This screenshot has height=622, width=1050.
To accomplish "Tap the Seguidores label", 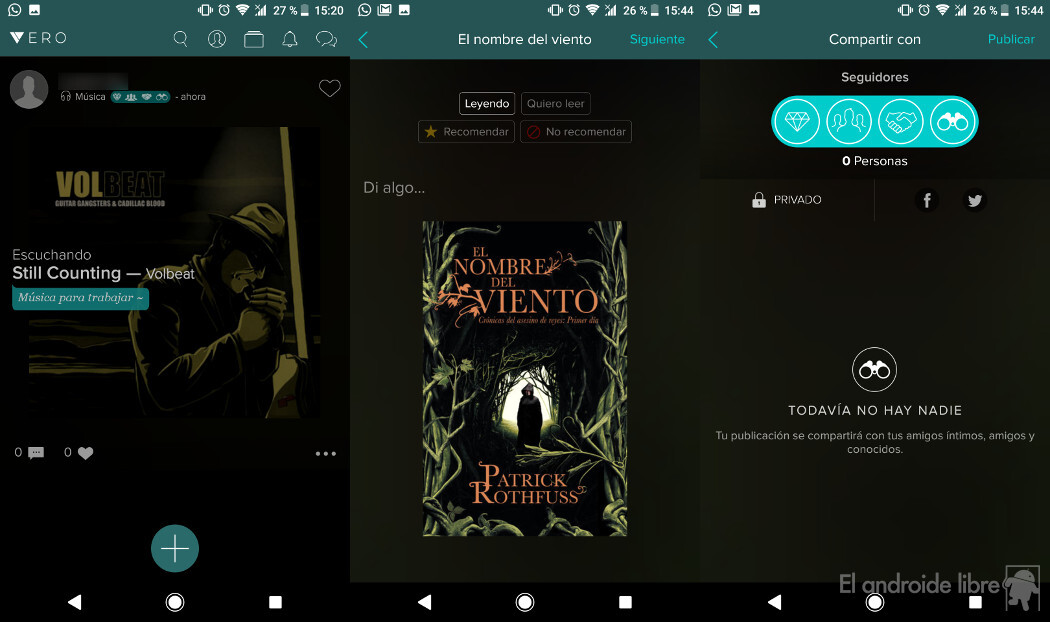I will tap(875, 78).
